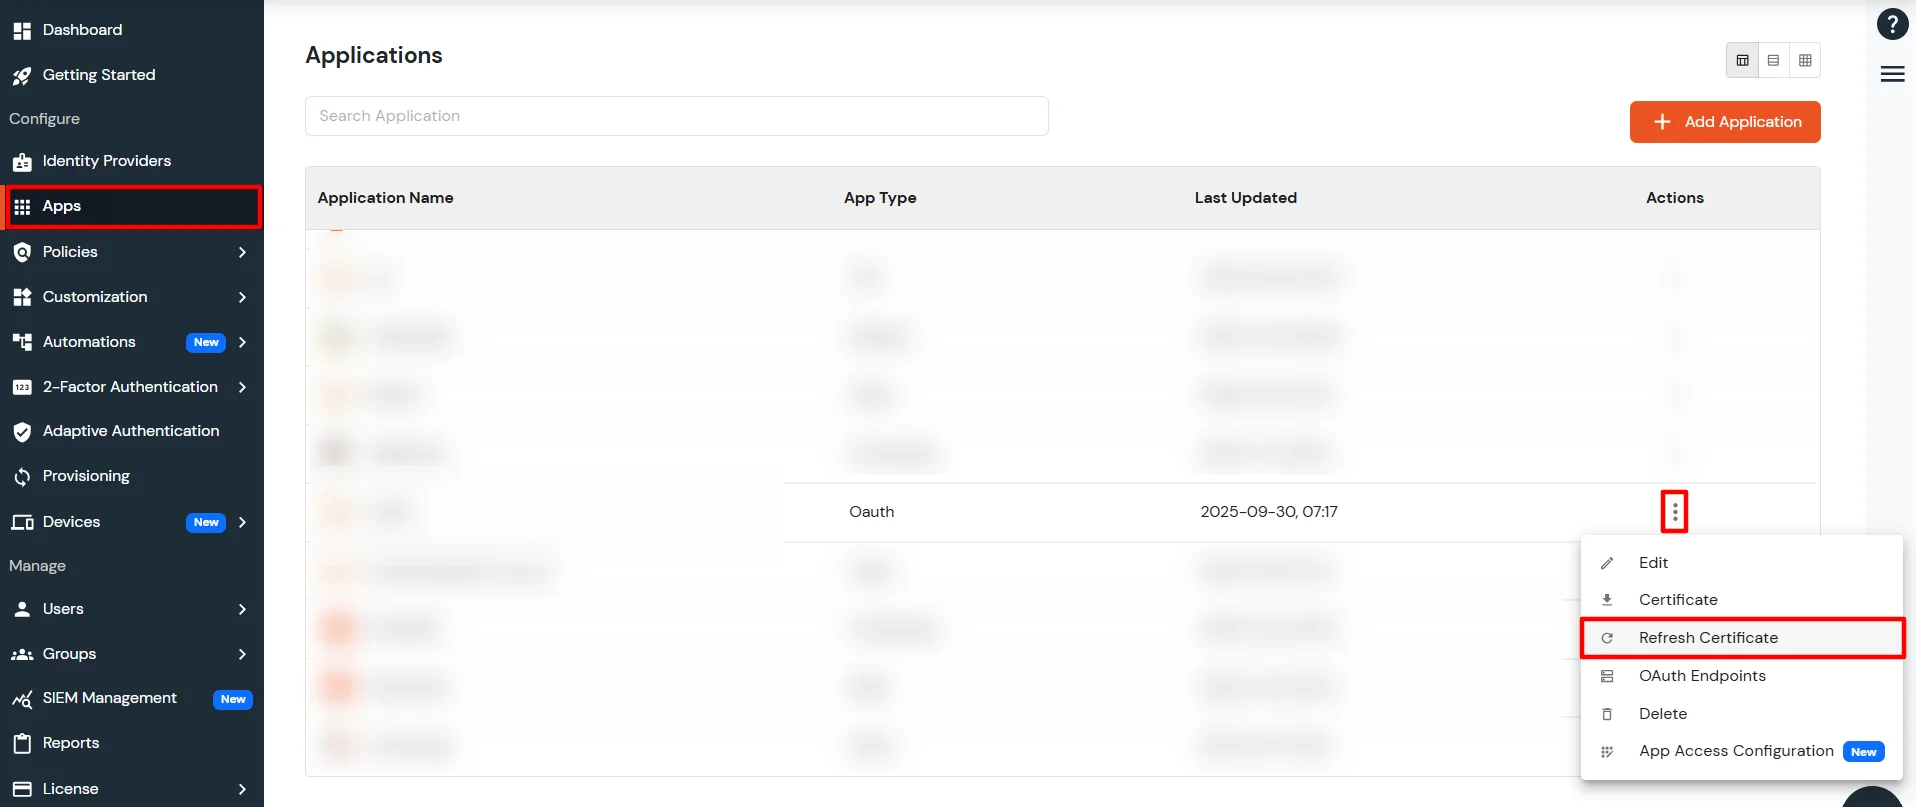Choose Edit from the actions menu

point(1742,563)
